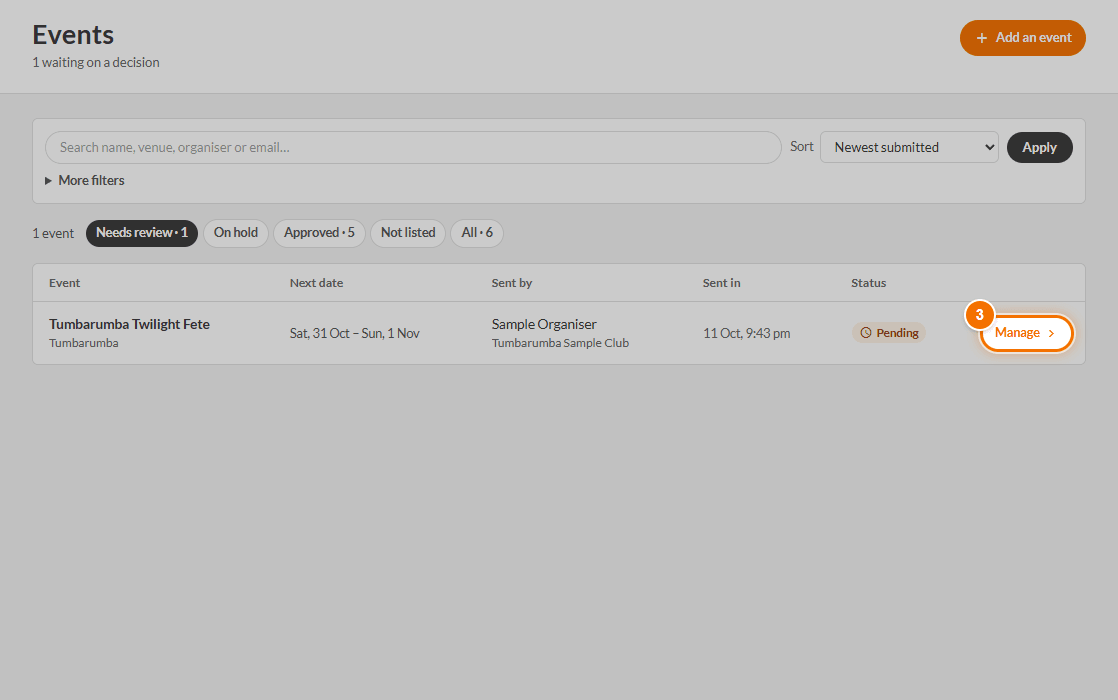Click the clock icon in Pending badge
This screenshot has width=1118, height=700.
click(866, 333)
